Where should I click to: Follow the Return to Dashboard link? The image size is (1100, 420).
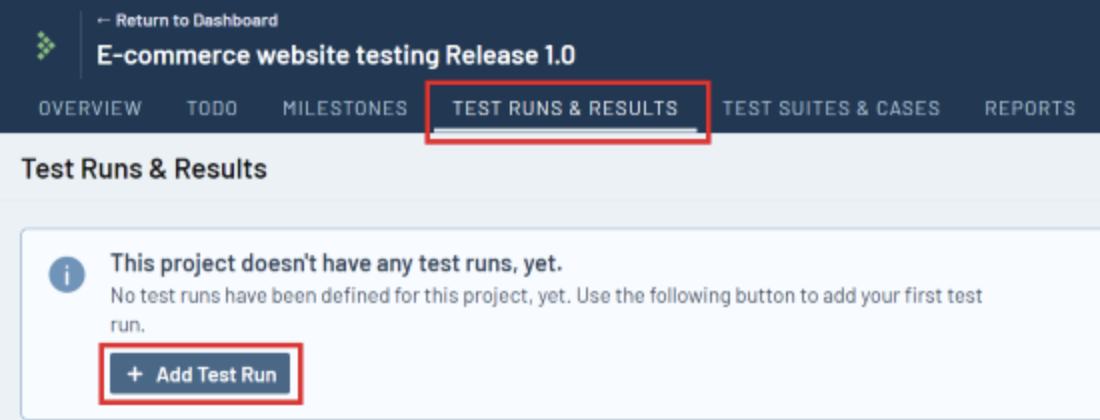tap(188, 20)
